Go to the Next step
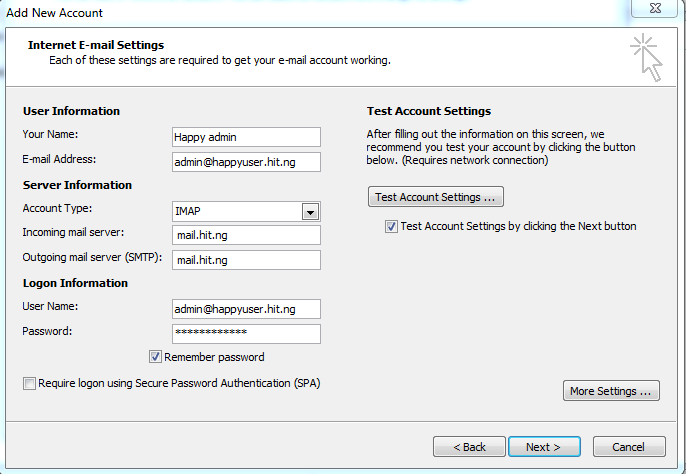The image size is (686, 474). click(x=544, y=446)
